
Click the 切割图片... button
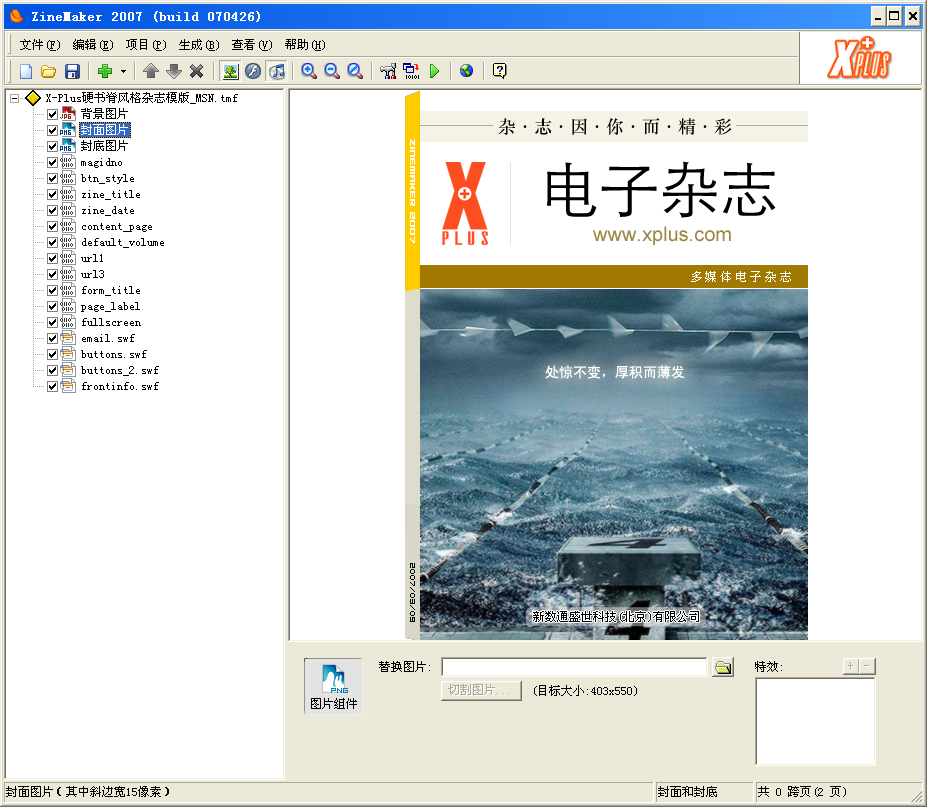(x=481, y=691)
